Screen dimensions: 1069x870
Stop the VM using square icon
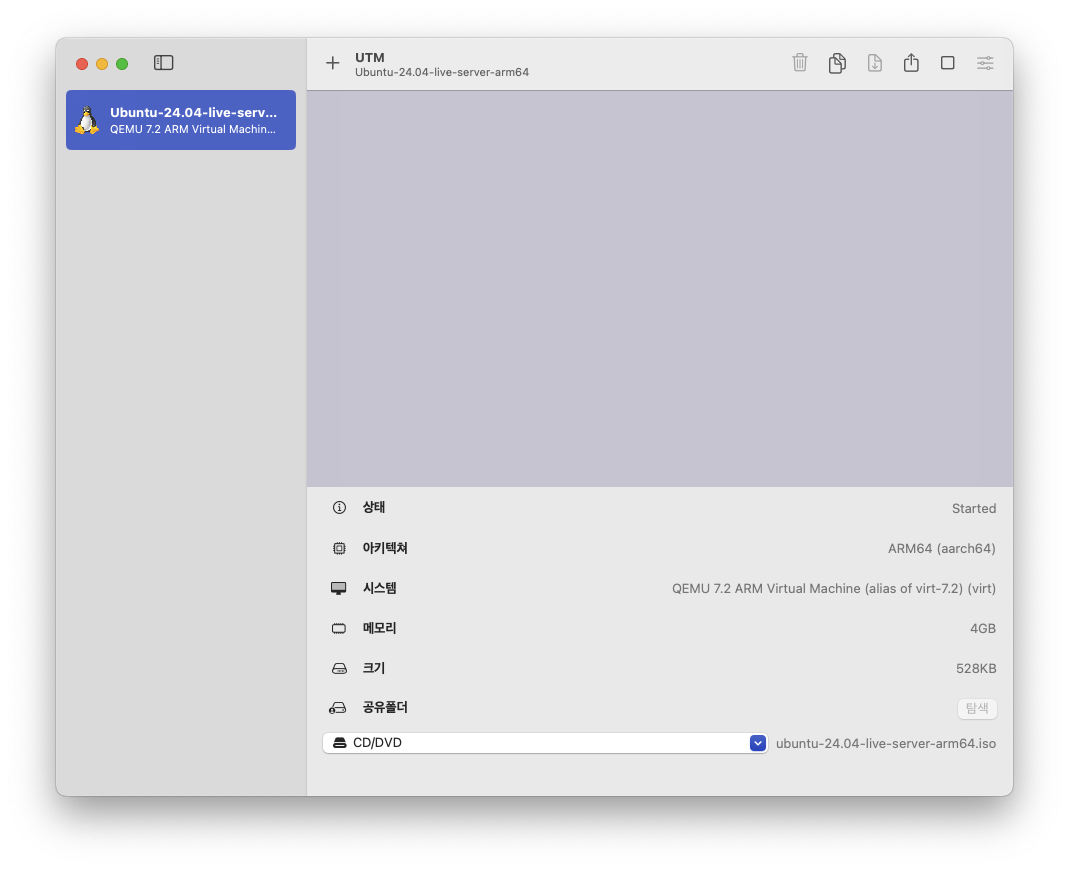[948, 63]
